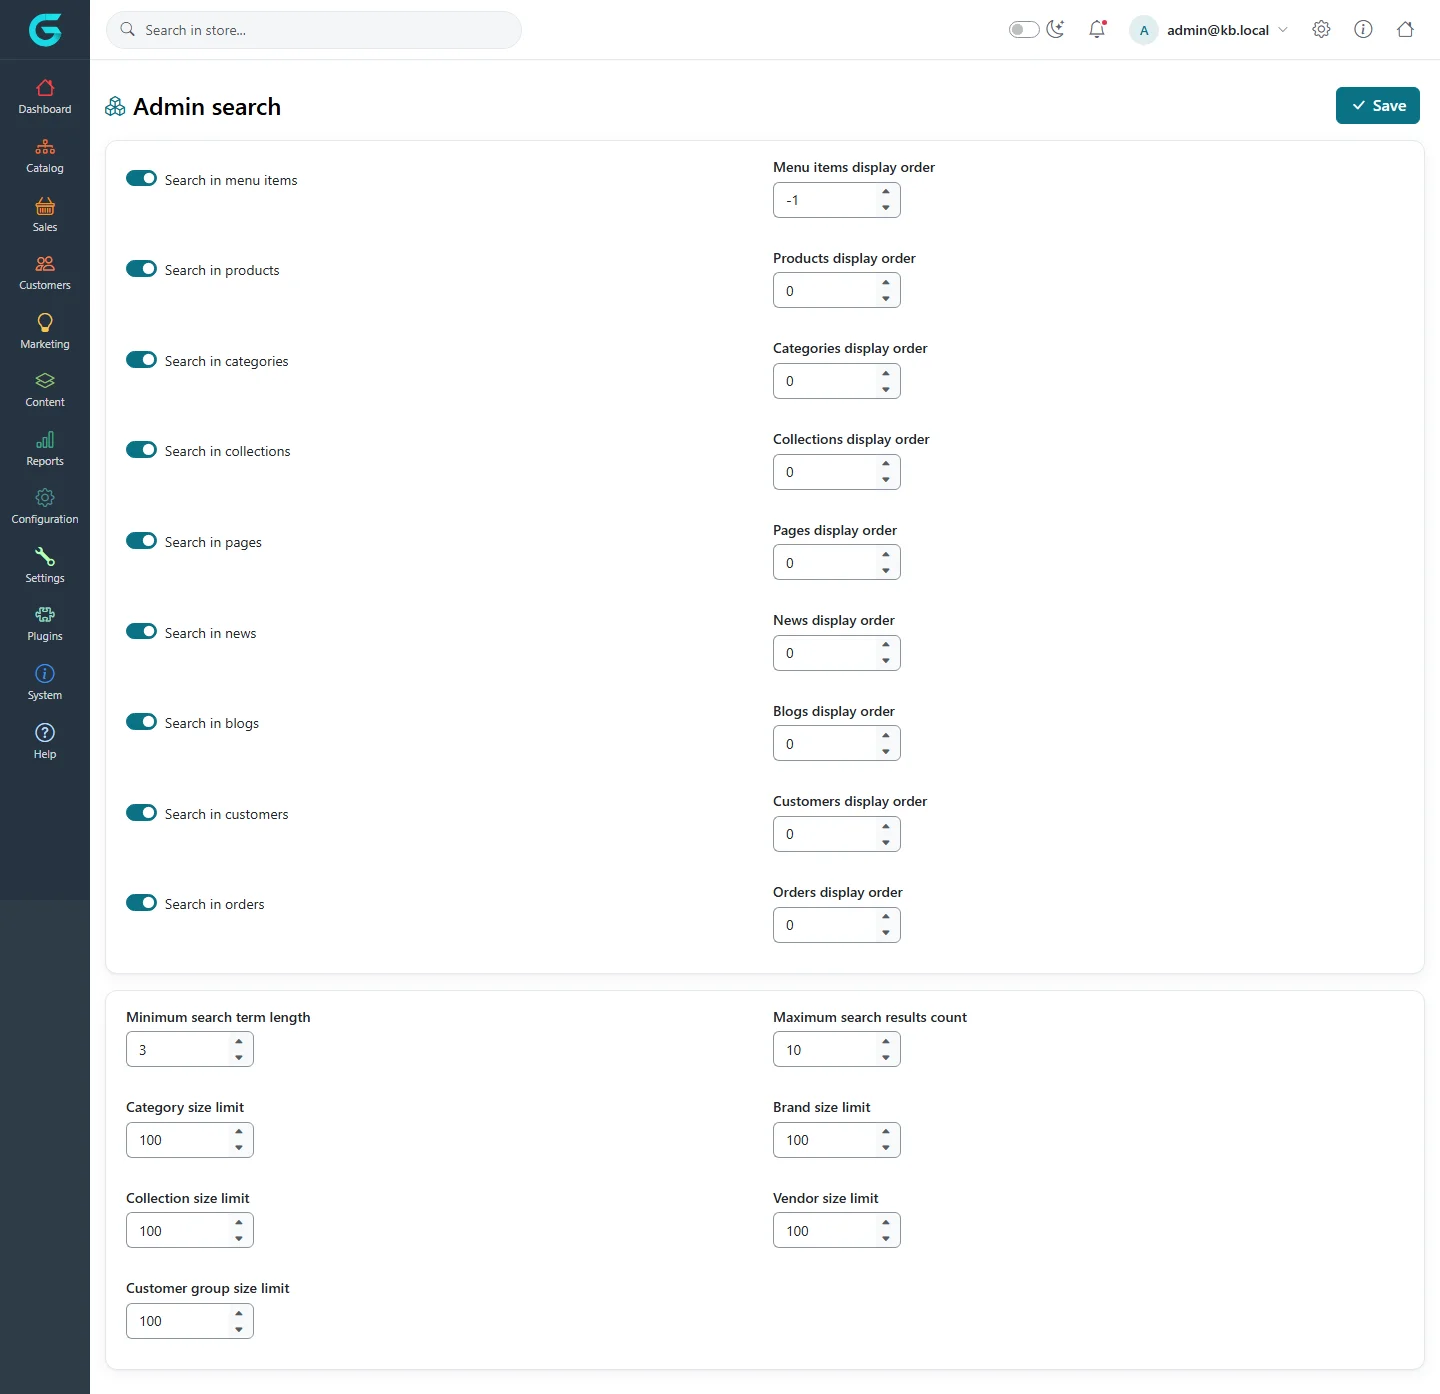
Task: Open the Configuration gear in sidebar
Action: [45, 498]
